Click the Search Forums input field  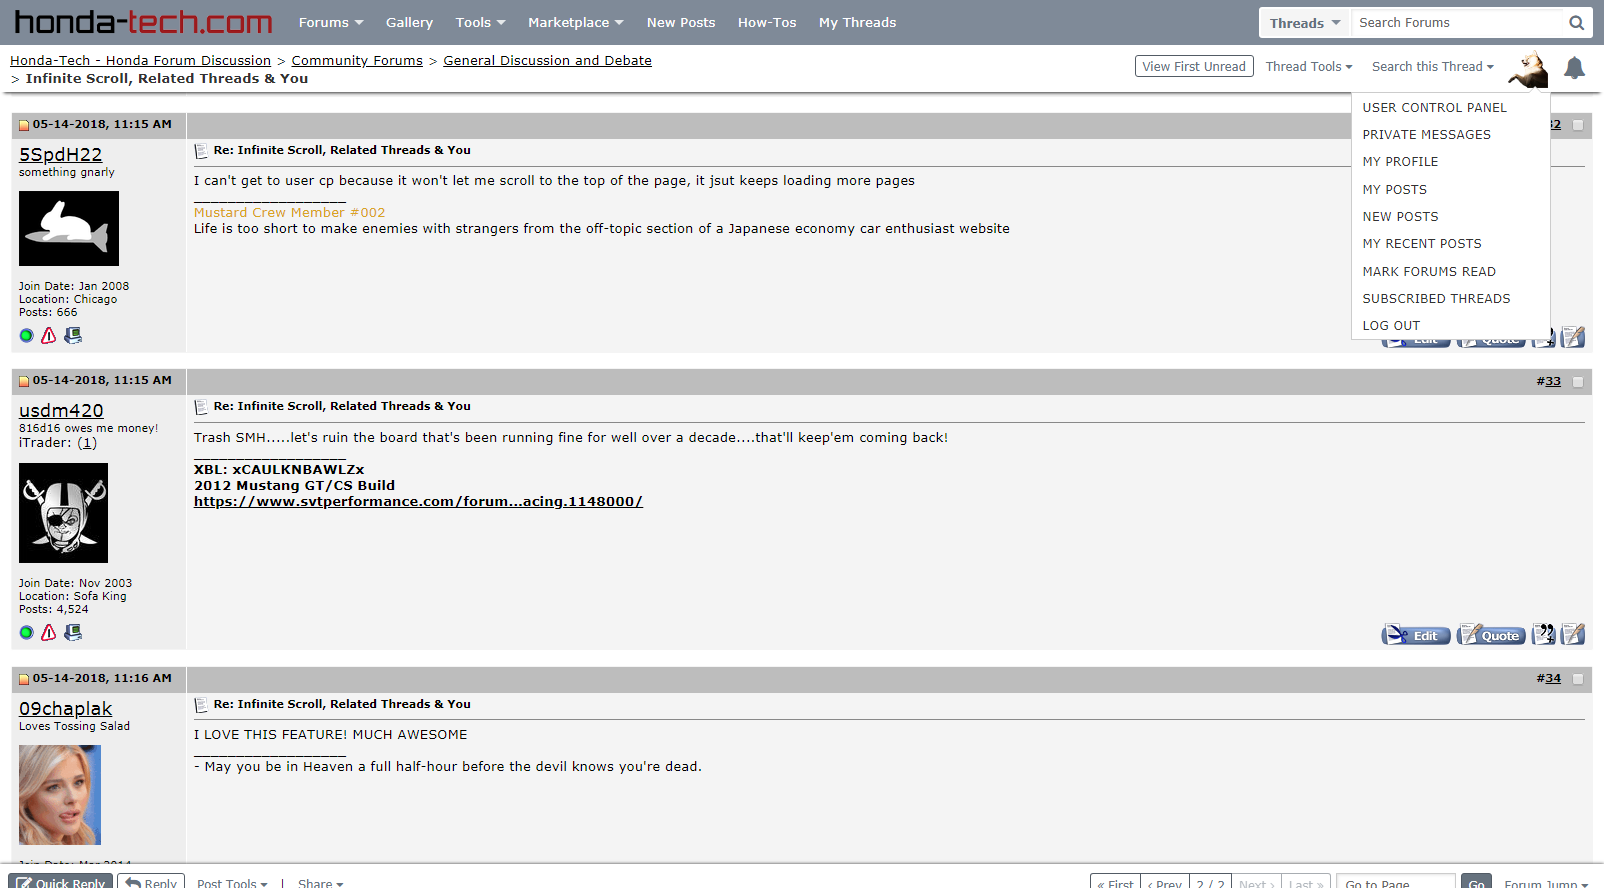1455,23
